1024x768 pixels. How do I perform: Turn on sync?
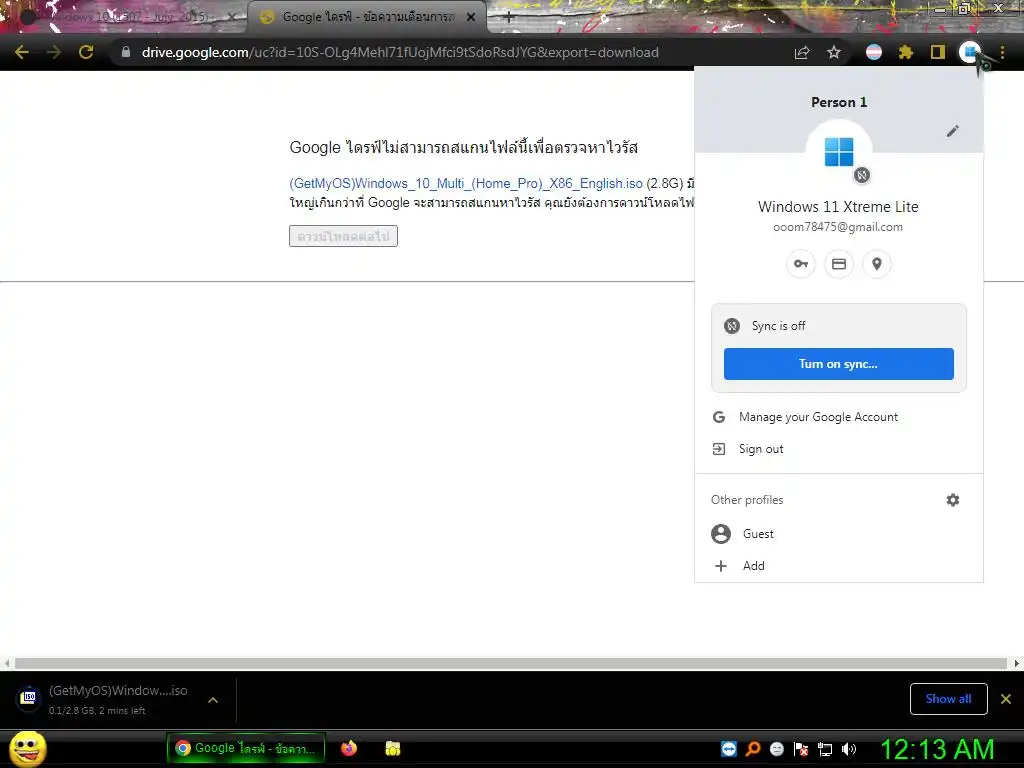click(x=839, y=364)
